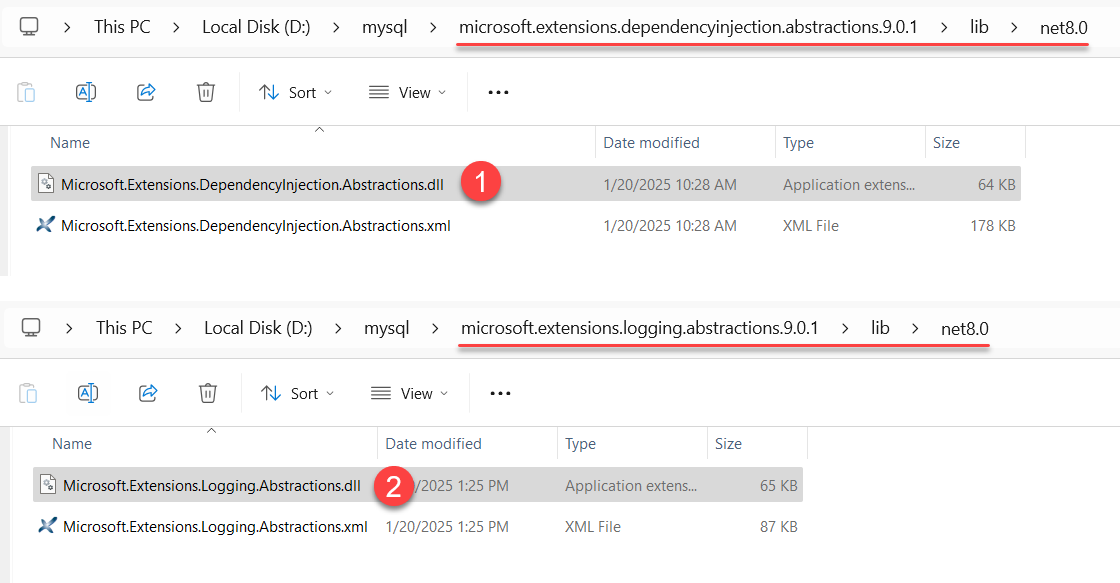Viewport: 1120px width, 583px height.
Task: Click Share icon in the Logging folder toolbar
Action: (x=148, y=393)
